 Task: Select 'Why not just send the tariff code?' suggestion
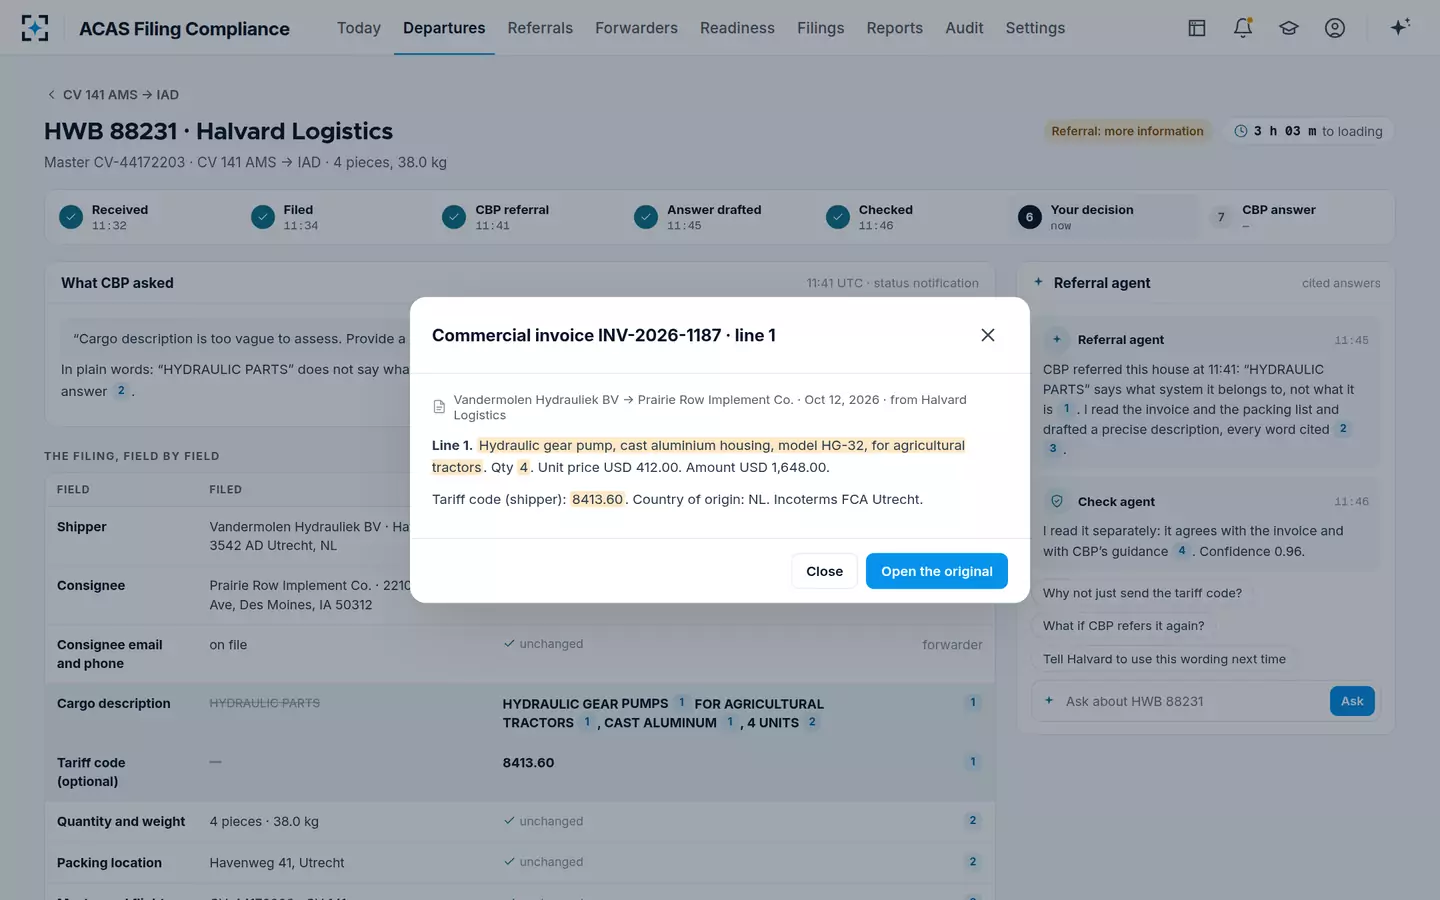[1142, 593]
